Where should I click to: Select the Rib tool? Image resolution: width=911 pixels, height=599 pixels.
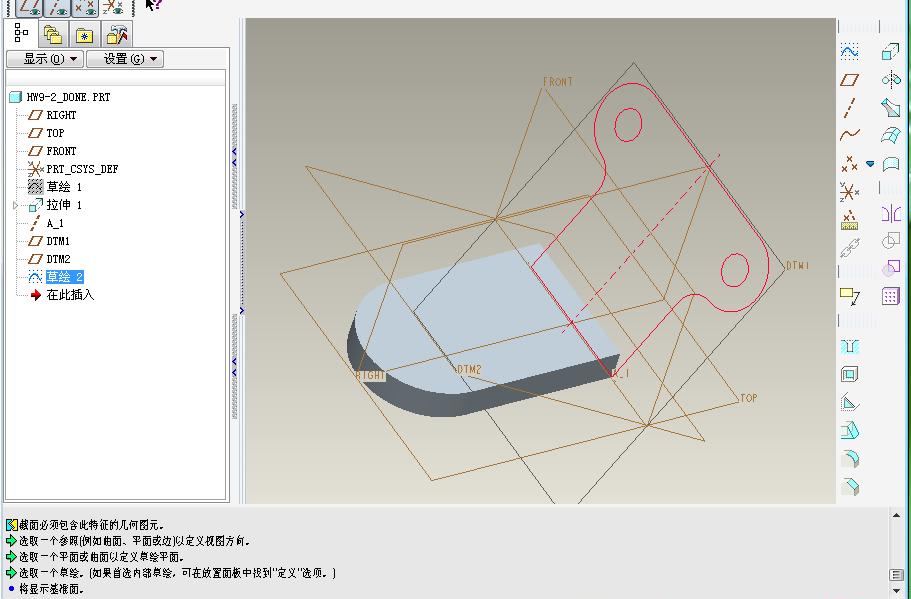(x=849, y=402)
